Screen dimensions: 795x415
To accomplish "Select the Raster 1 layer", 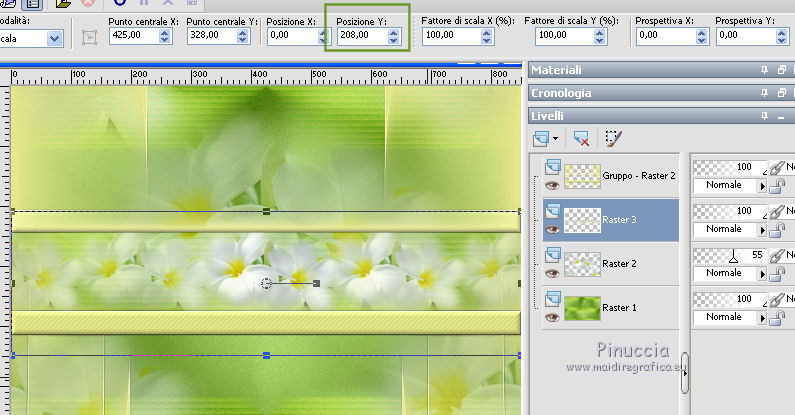I will tap(610, 308).
